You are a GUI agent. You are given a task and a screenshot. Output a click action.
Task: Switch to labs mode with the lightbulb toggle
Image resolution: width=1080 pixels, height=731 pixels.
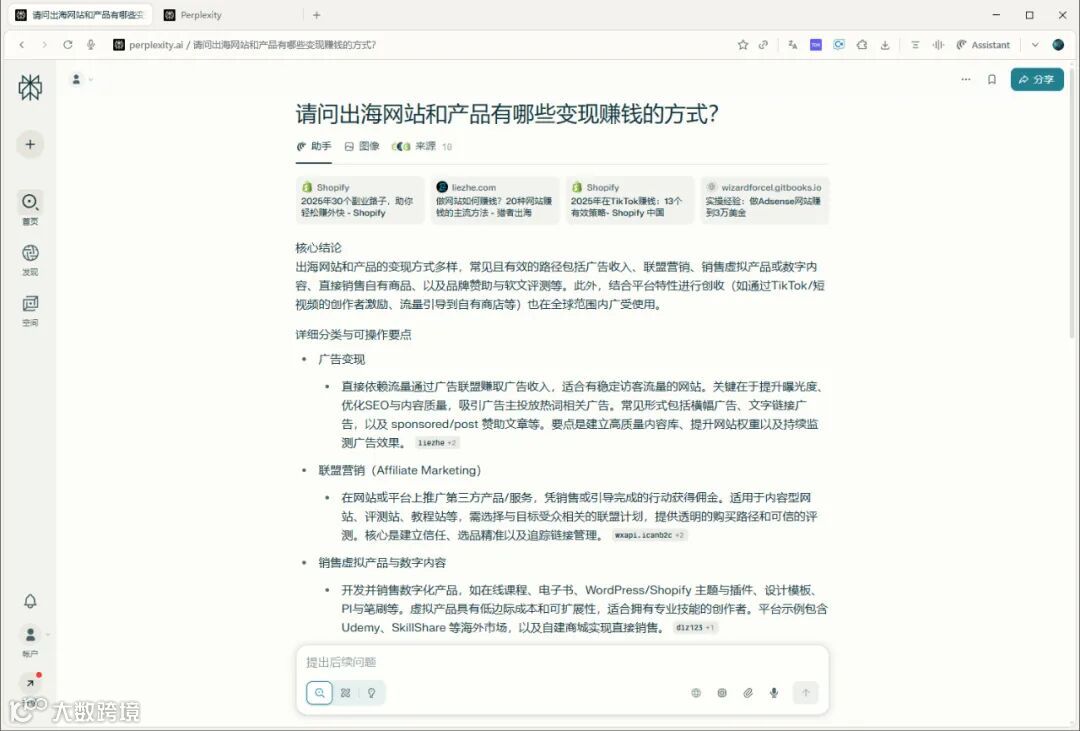pos(372,693)
